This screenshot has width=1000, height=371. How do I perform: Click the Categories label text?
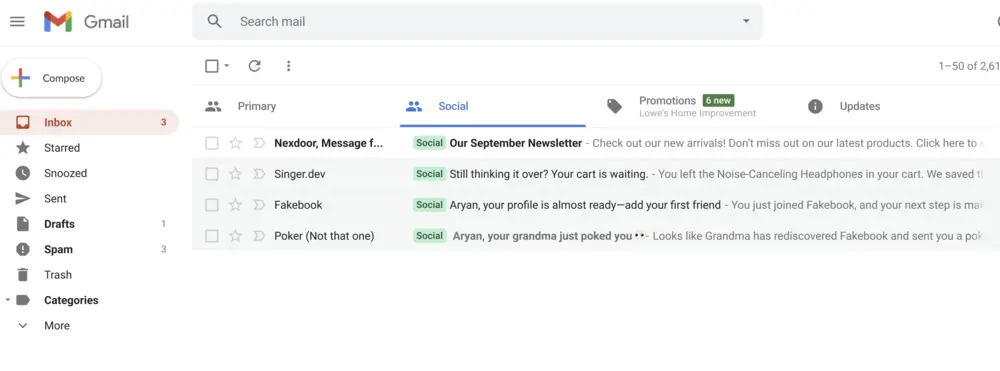point(71,300)
